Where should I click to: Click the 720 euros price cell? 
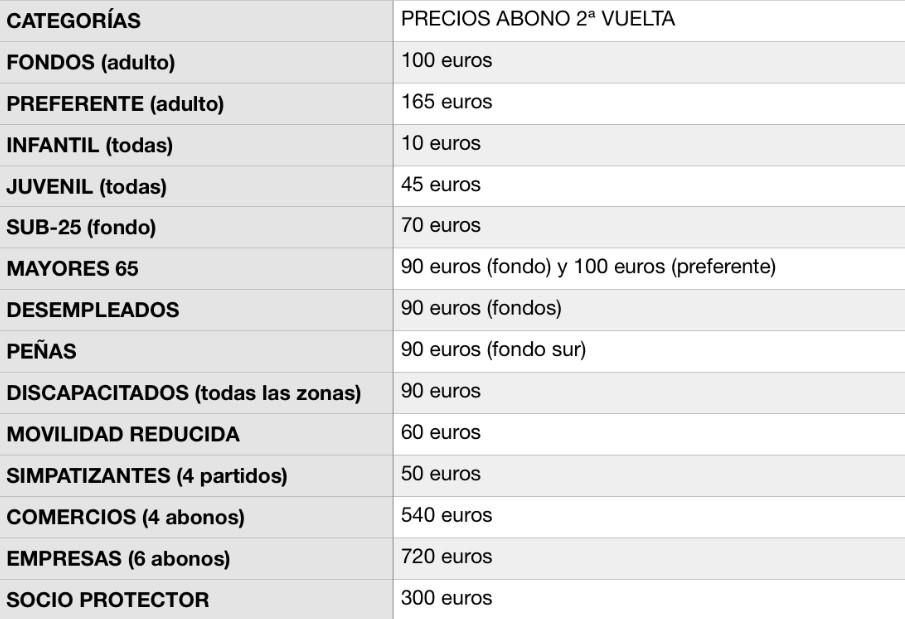click(447, 557)
